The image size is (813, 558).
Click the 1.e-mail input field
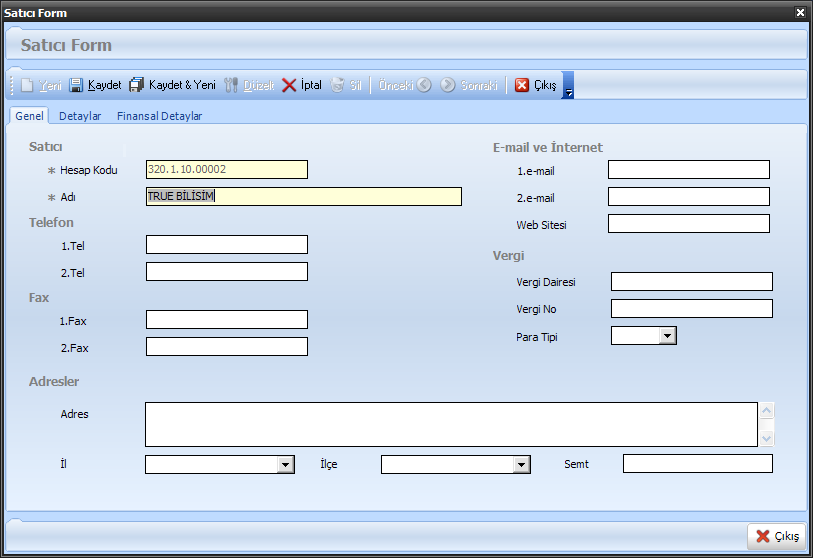coord(688,169)
